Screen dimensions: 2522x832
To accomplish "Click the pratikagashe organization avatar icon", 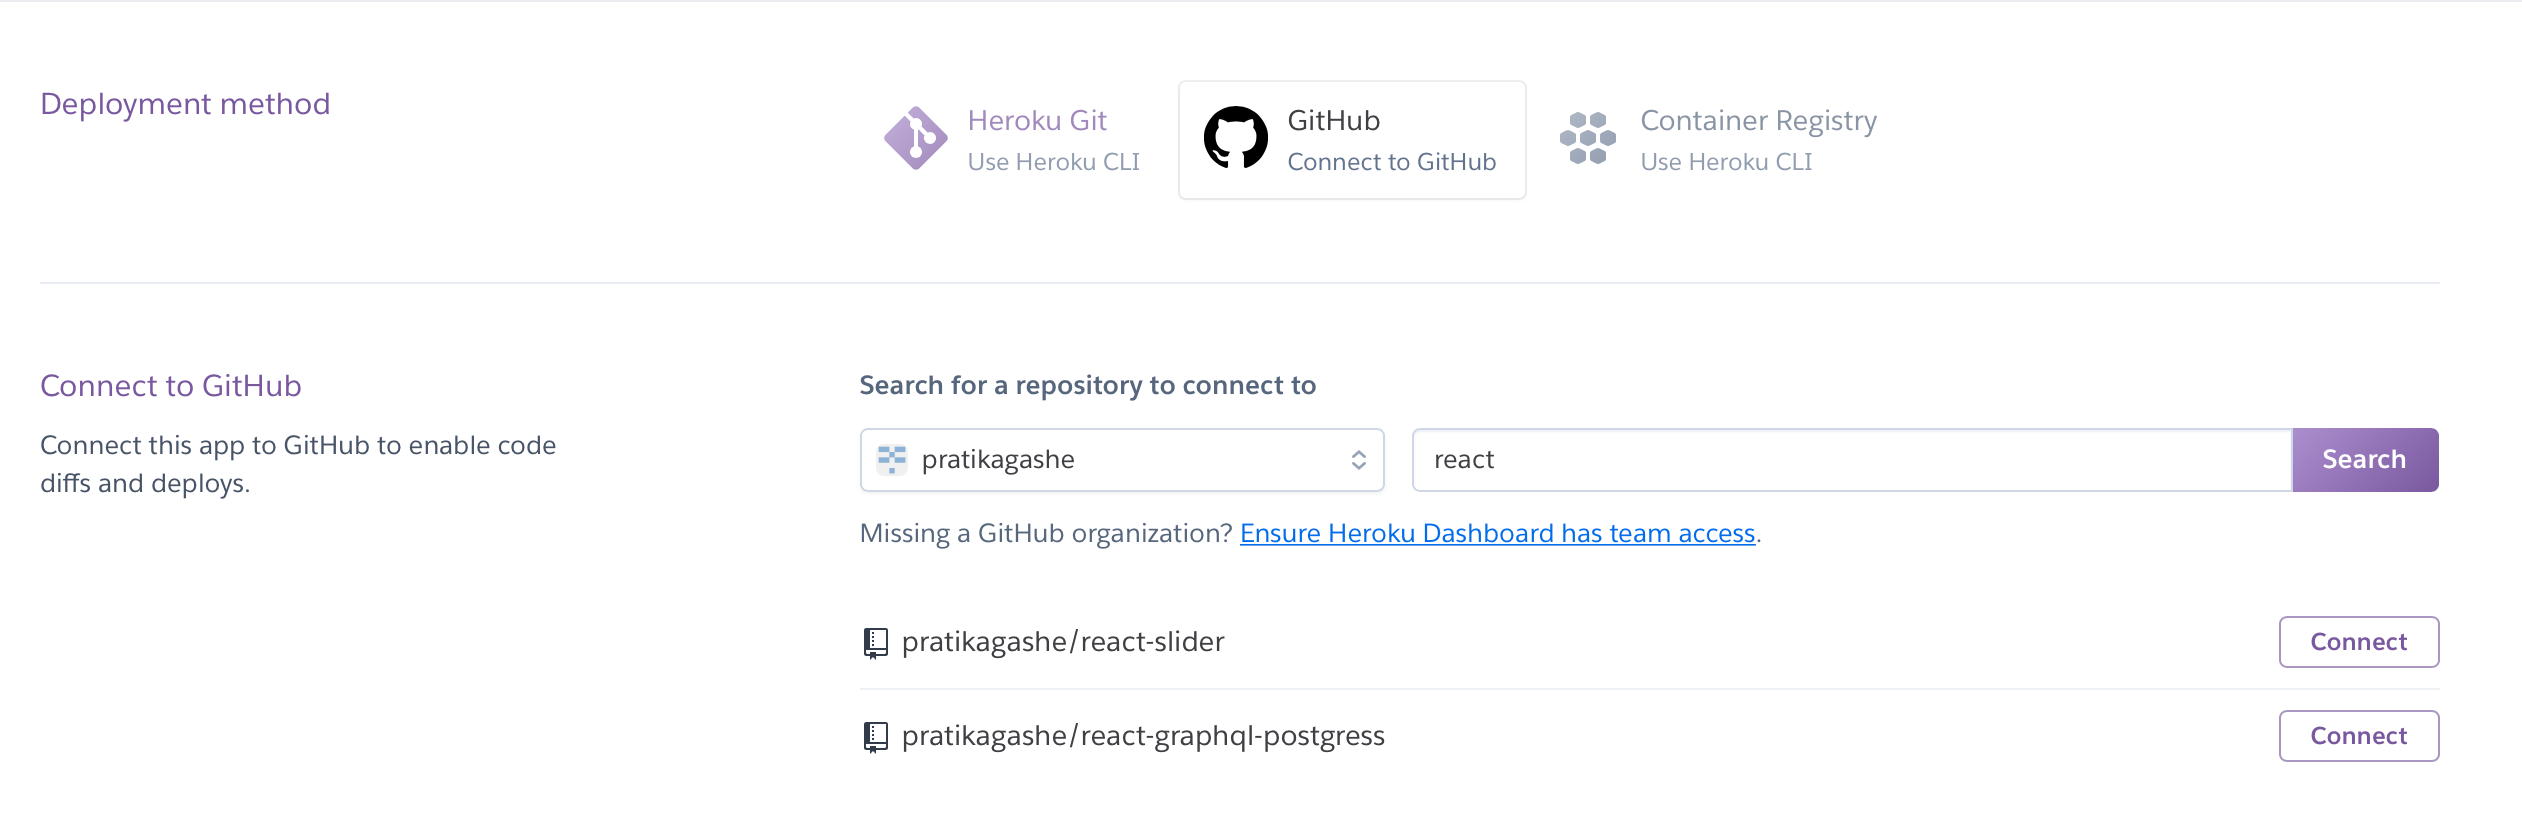I will point(891,459).
